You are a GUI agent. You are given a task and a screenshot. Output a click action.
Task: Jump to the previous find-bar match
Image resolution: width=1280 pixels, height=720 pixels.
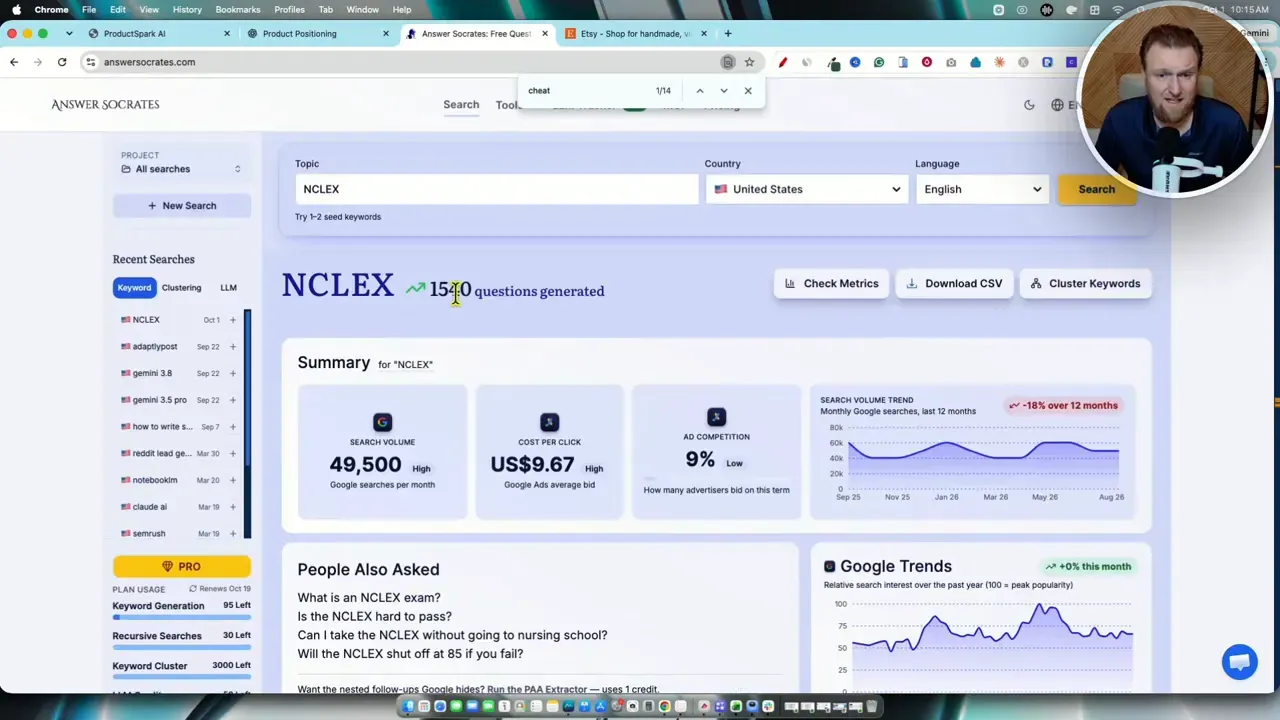[700, 91]
